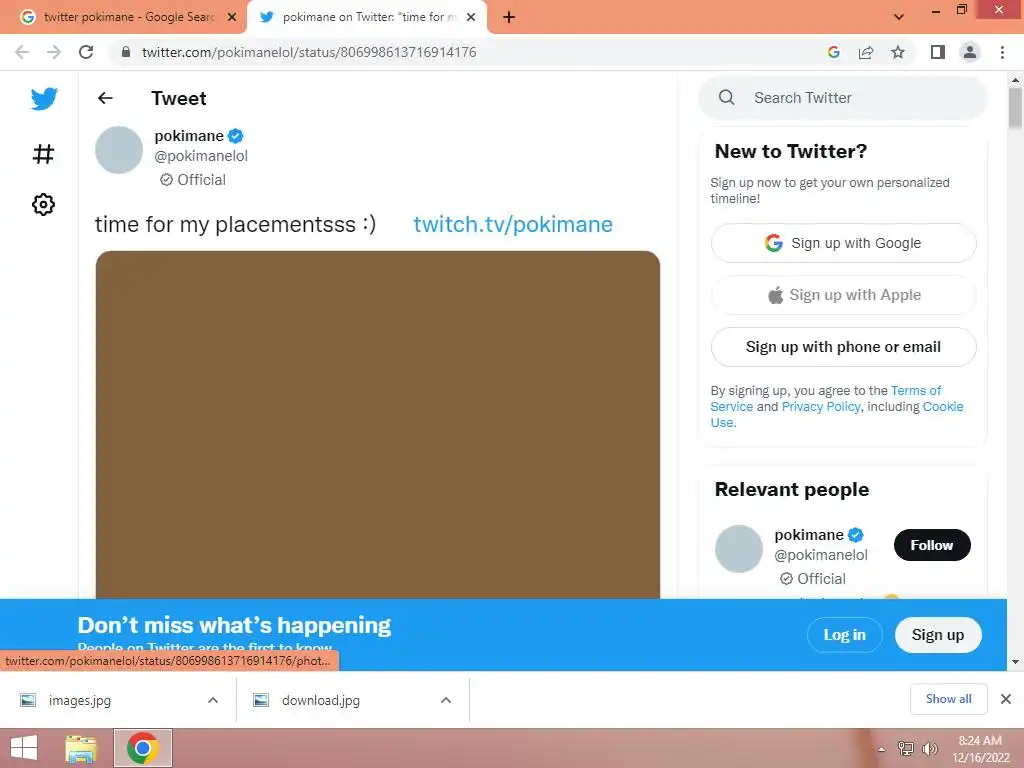Click the volume speaker tray icon

pos(929,749)
